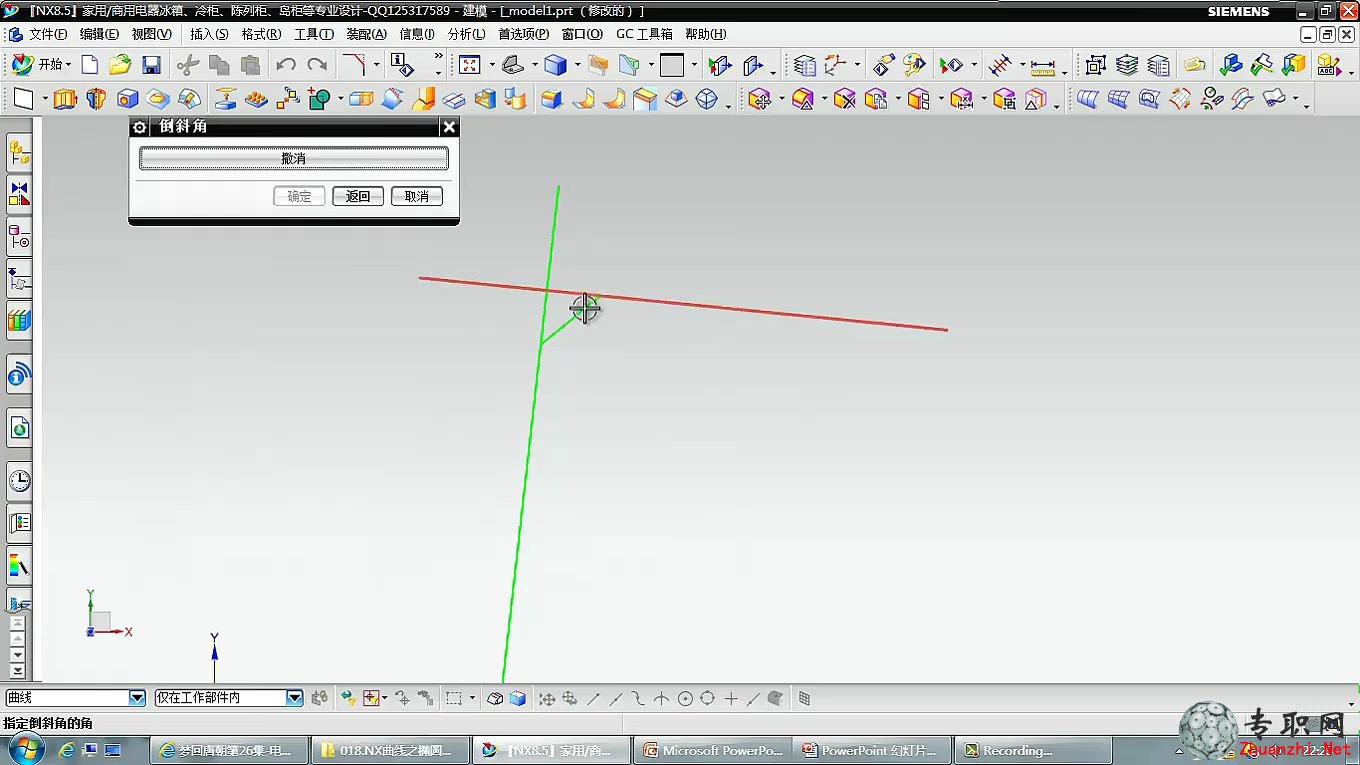Click the 返回 button
The image size is (1360, 765).
358,196
